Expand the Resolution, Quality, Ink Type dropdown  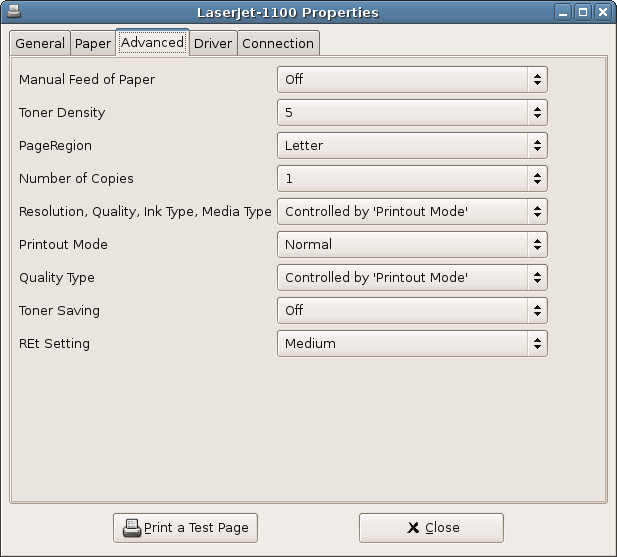pyautogui.click(x=412, y=211)
